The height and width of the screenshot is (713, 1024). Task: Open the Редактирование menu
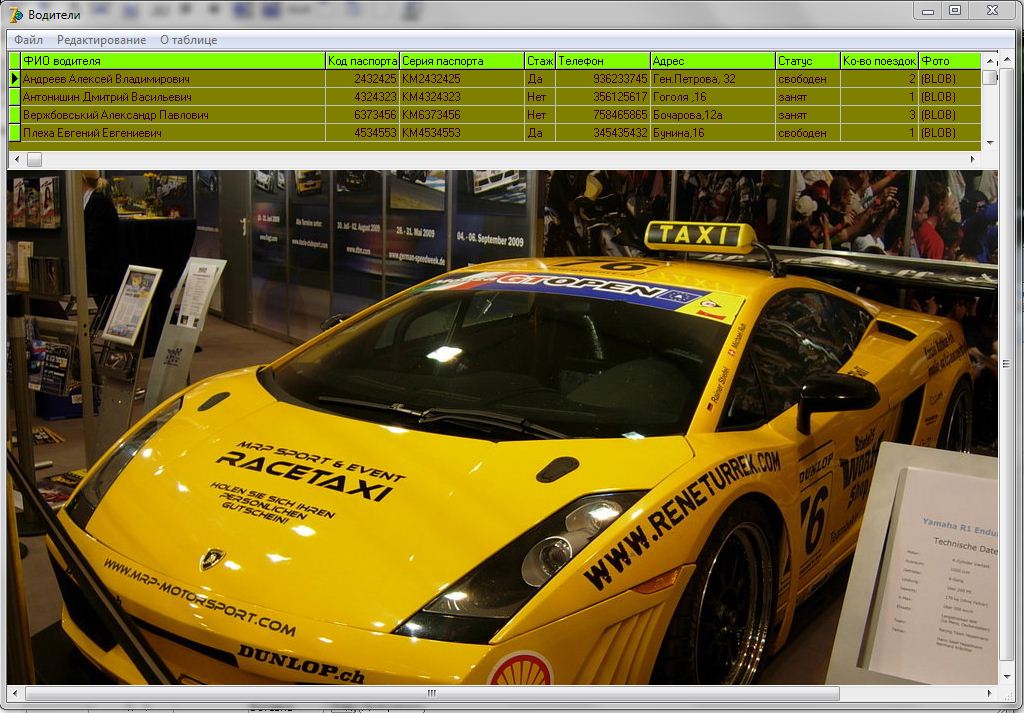[x=101, y=40]
